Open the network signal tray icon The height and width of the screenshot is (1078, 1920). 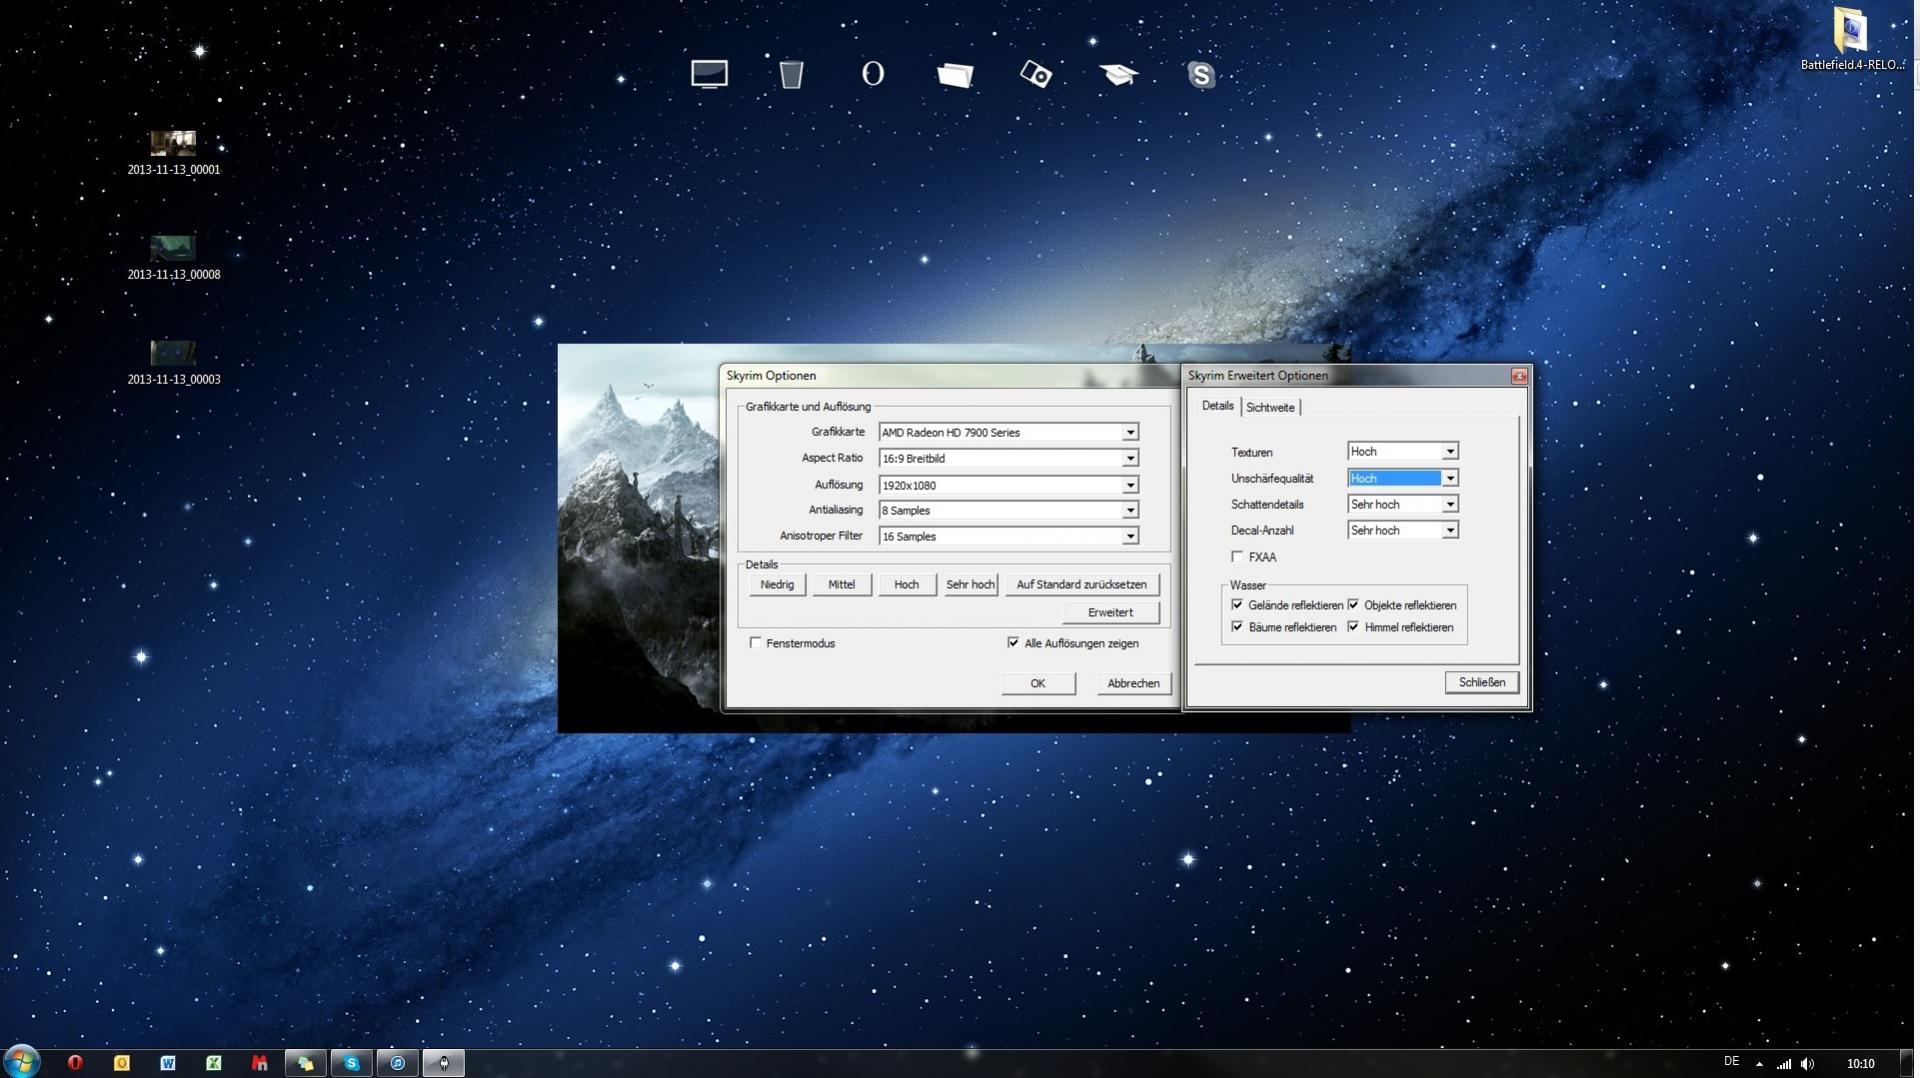(1784, 1064)
